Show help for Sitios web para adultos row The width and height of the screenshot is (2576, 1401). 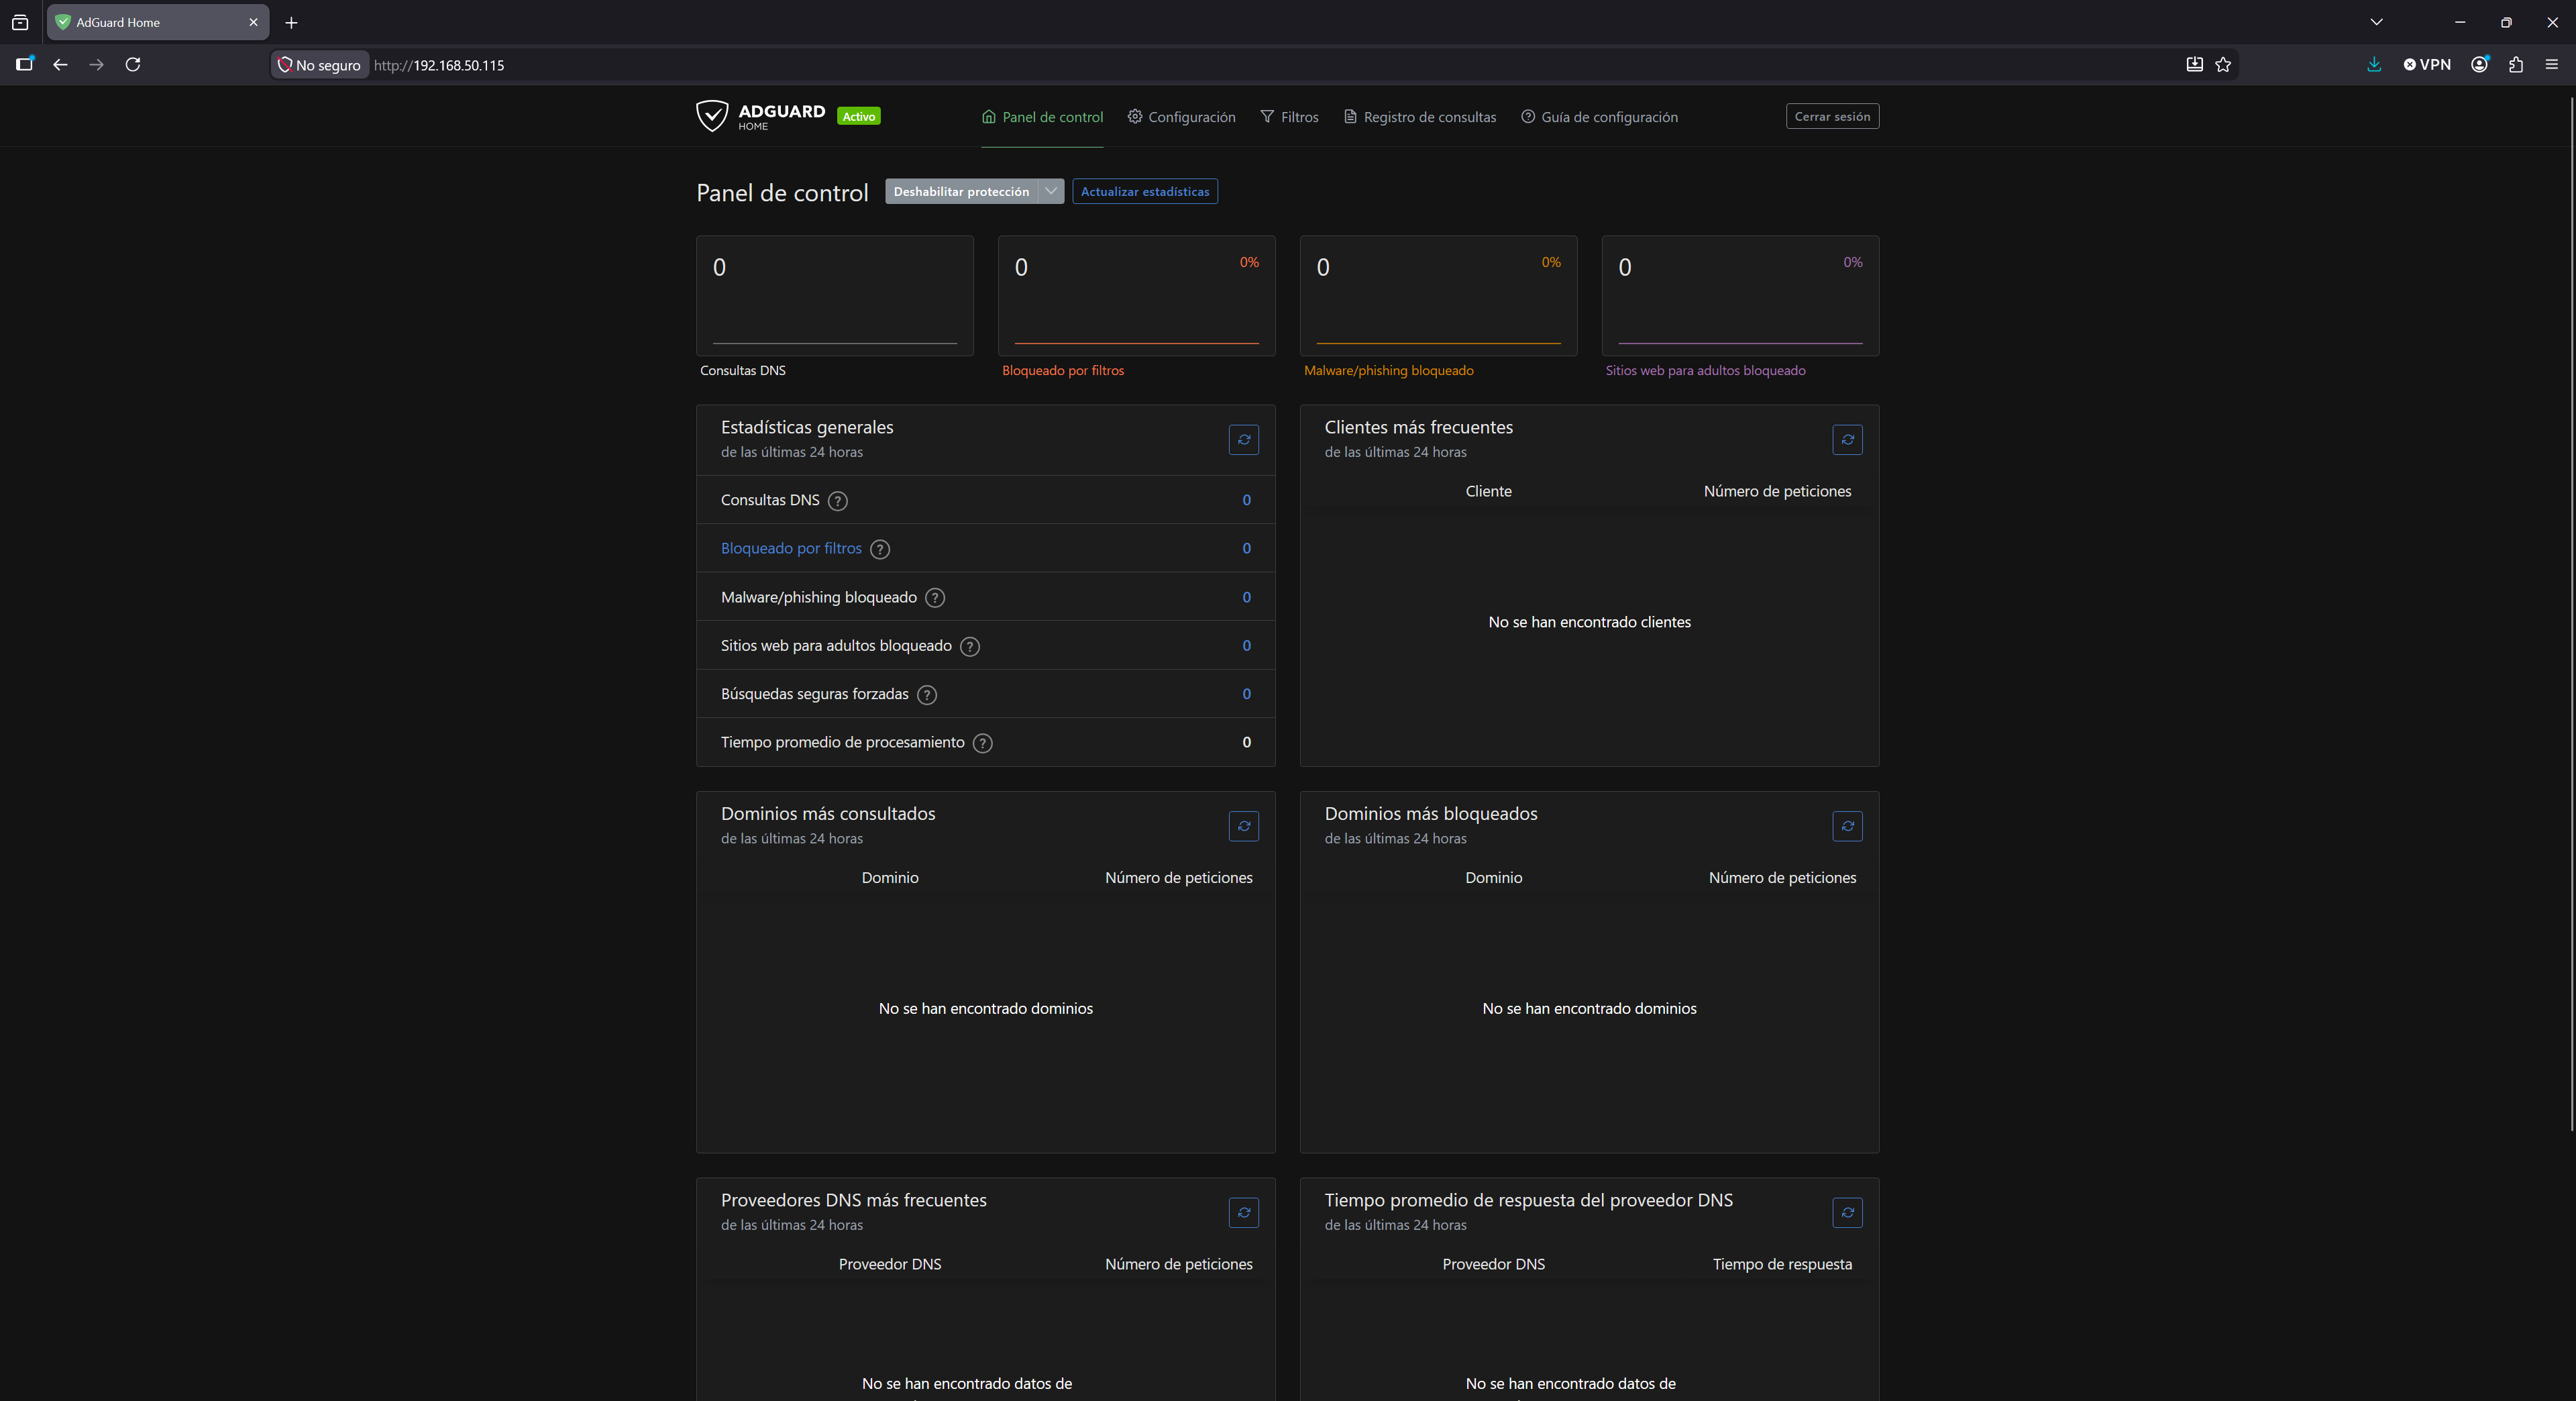[970, 646]
